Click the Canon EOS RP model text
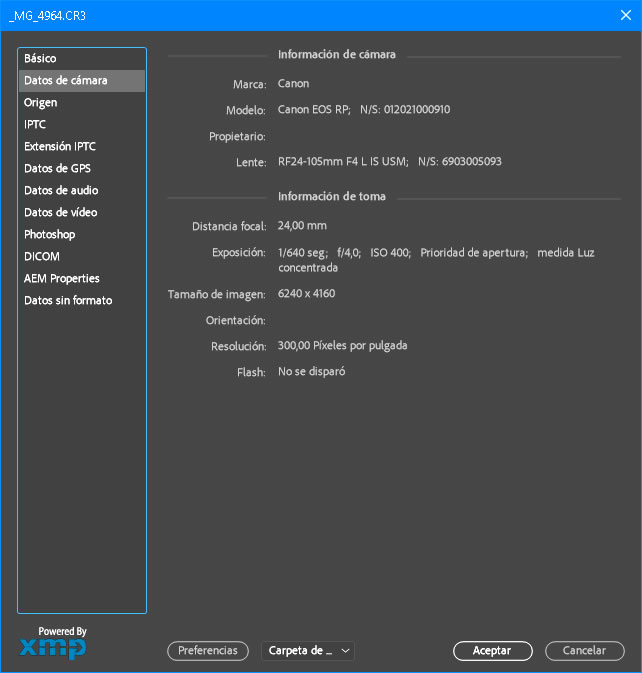Viewport: 642px width, 673px height. coord(314,109)
